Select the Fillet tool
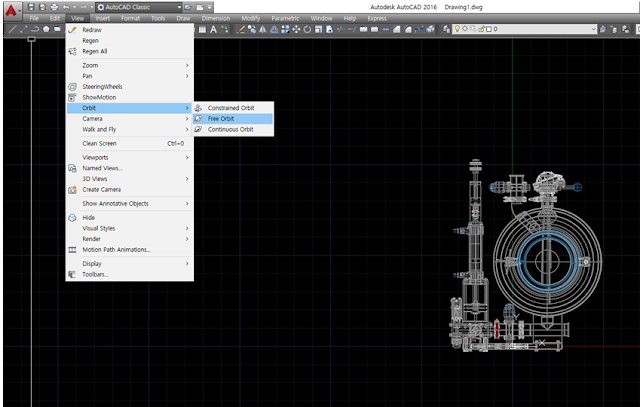The width and height of the screenshot is (640, 407). (x=408, y=29)
